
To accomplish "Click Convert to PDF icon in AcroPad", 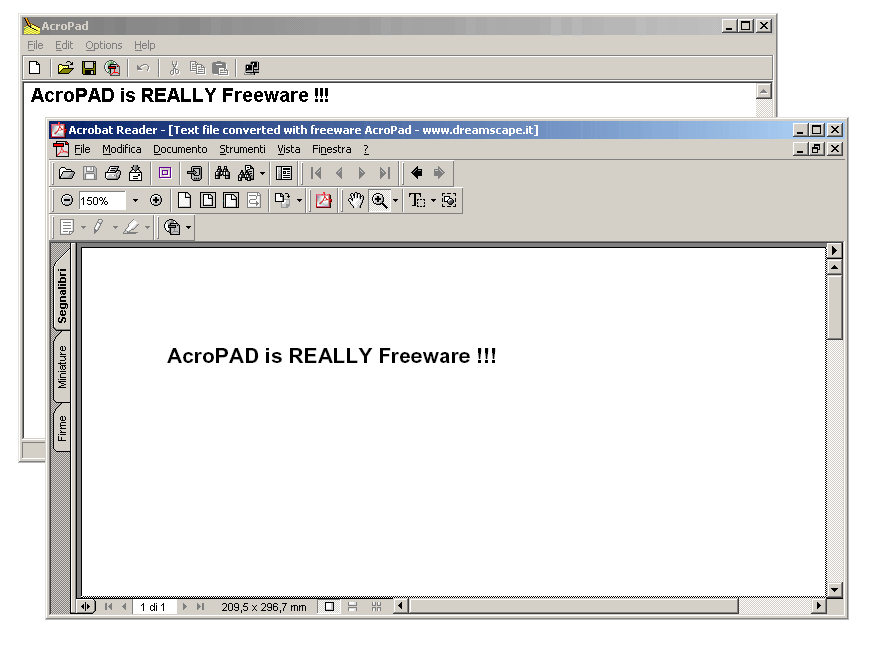I will point(112,68).
